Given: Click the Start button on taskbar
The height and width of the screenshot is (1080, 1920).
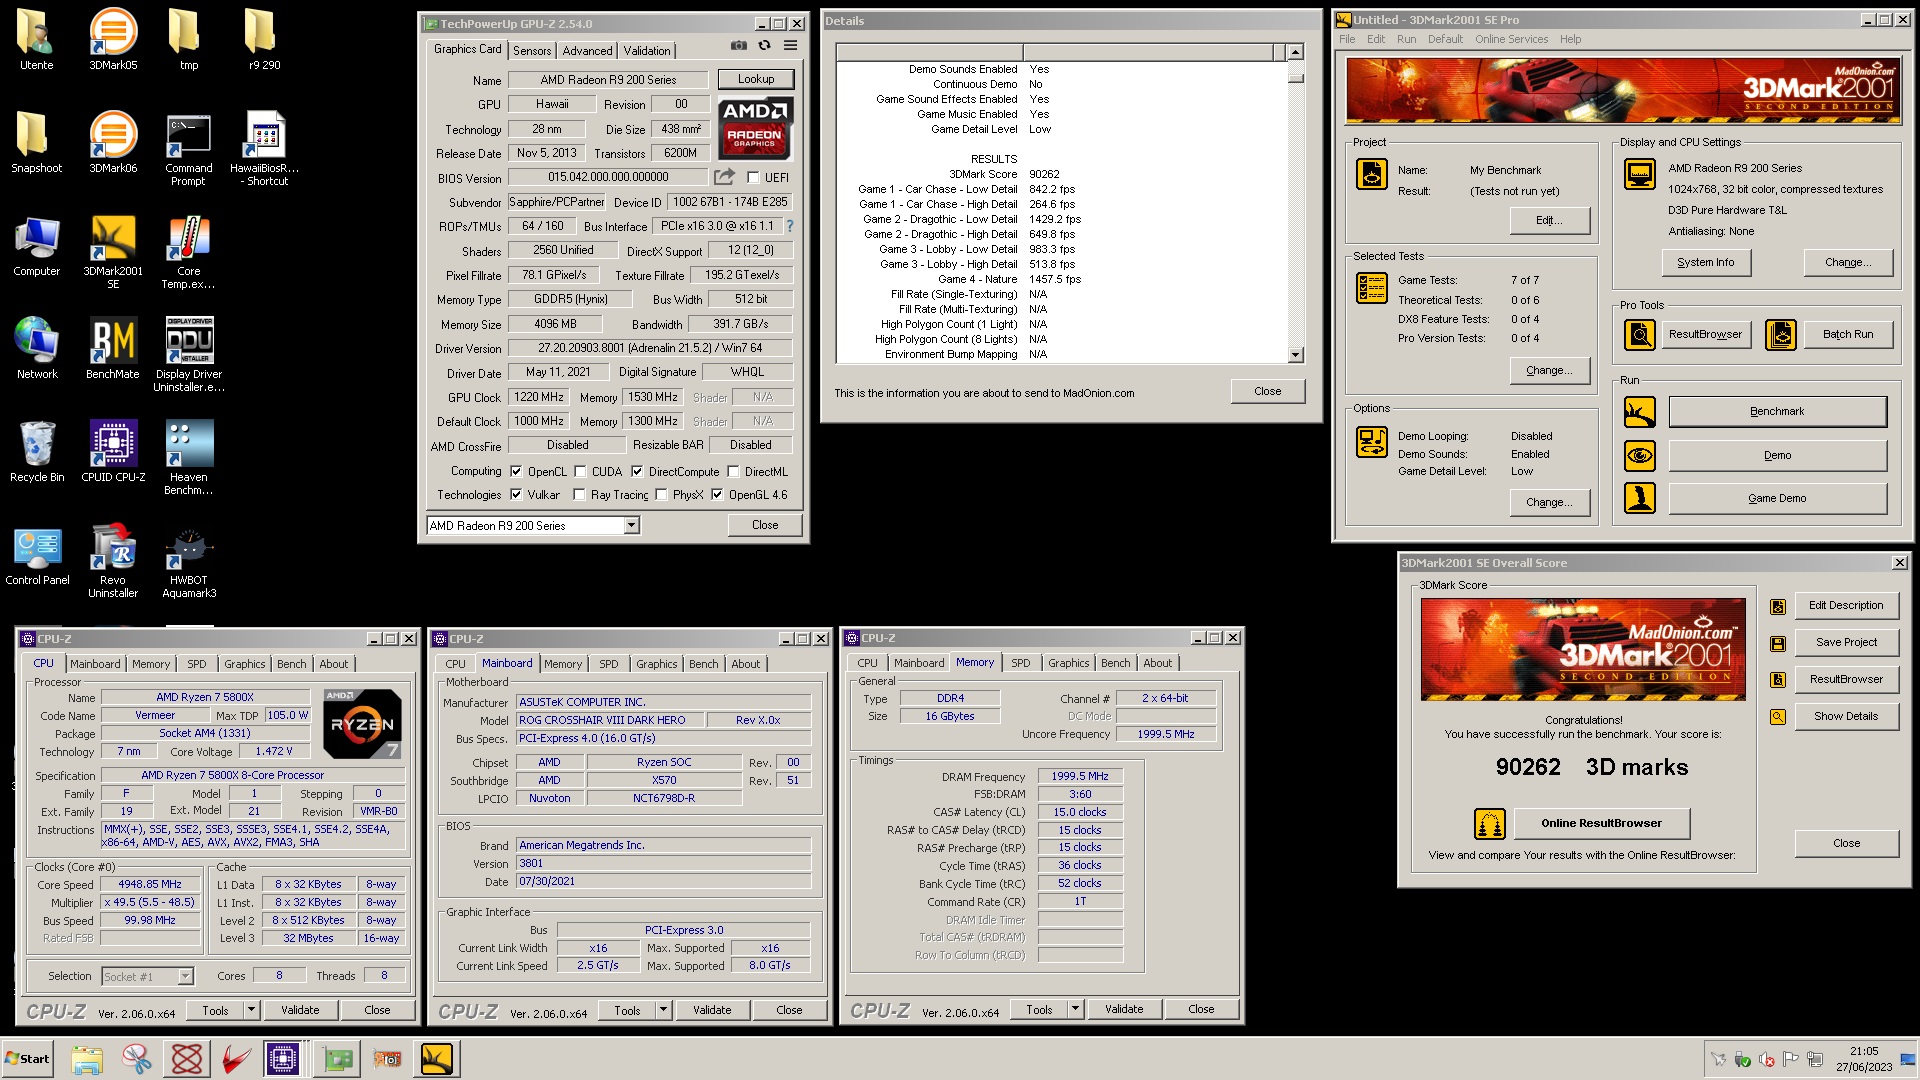Looking at the screenshot, I should click(x=28, y=1059).
